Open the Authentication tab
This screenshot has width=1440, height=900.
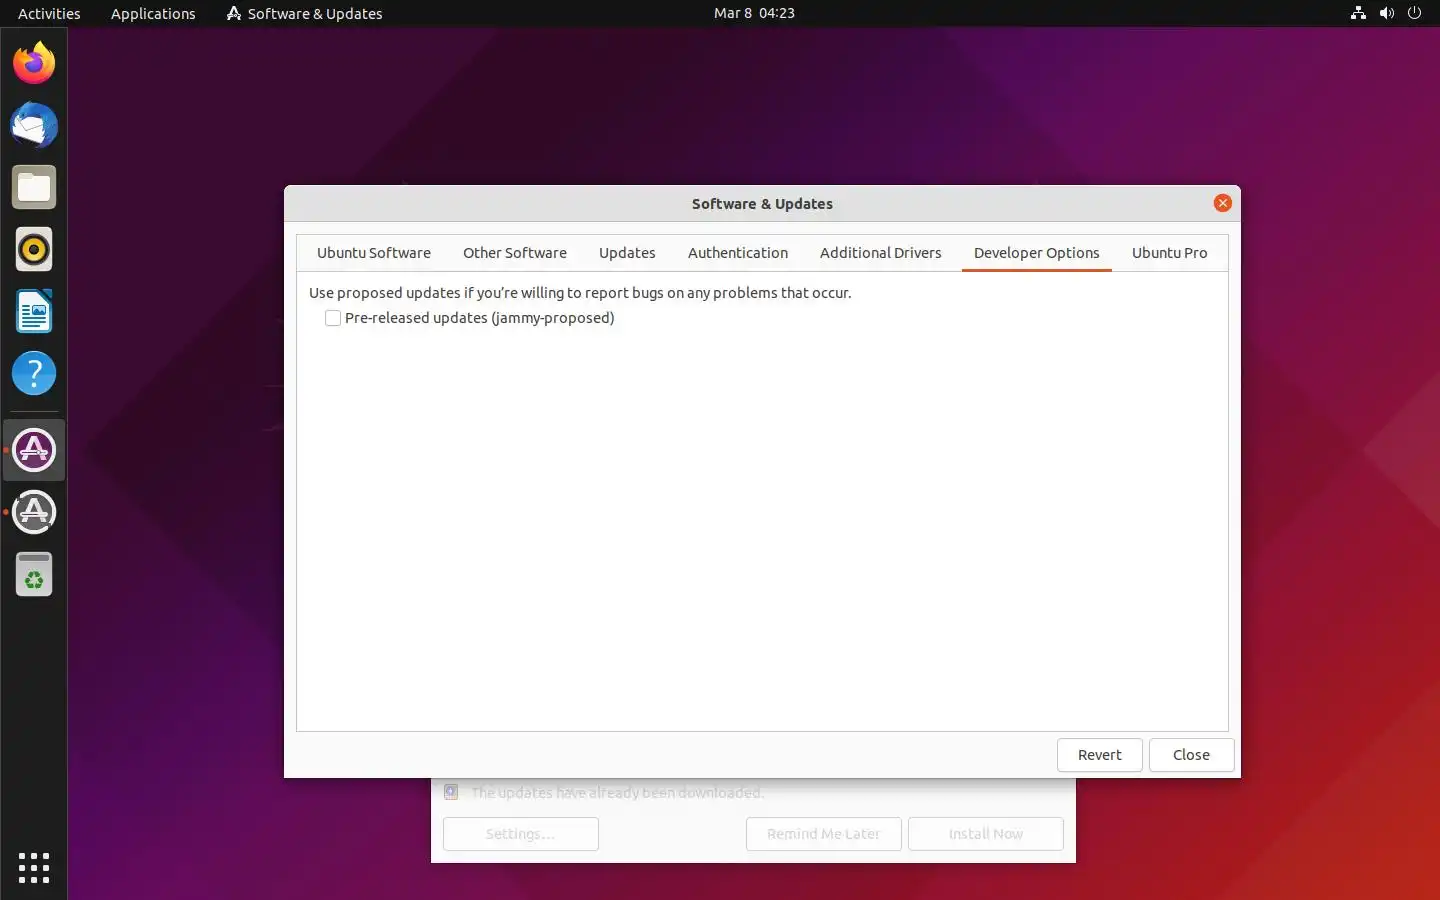pos(738,253)
